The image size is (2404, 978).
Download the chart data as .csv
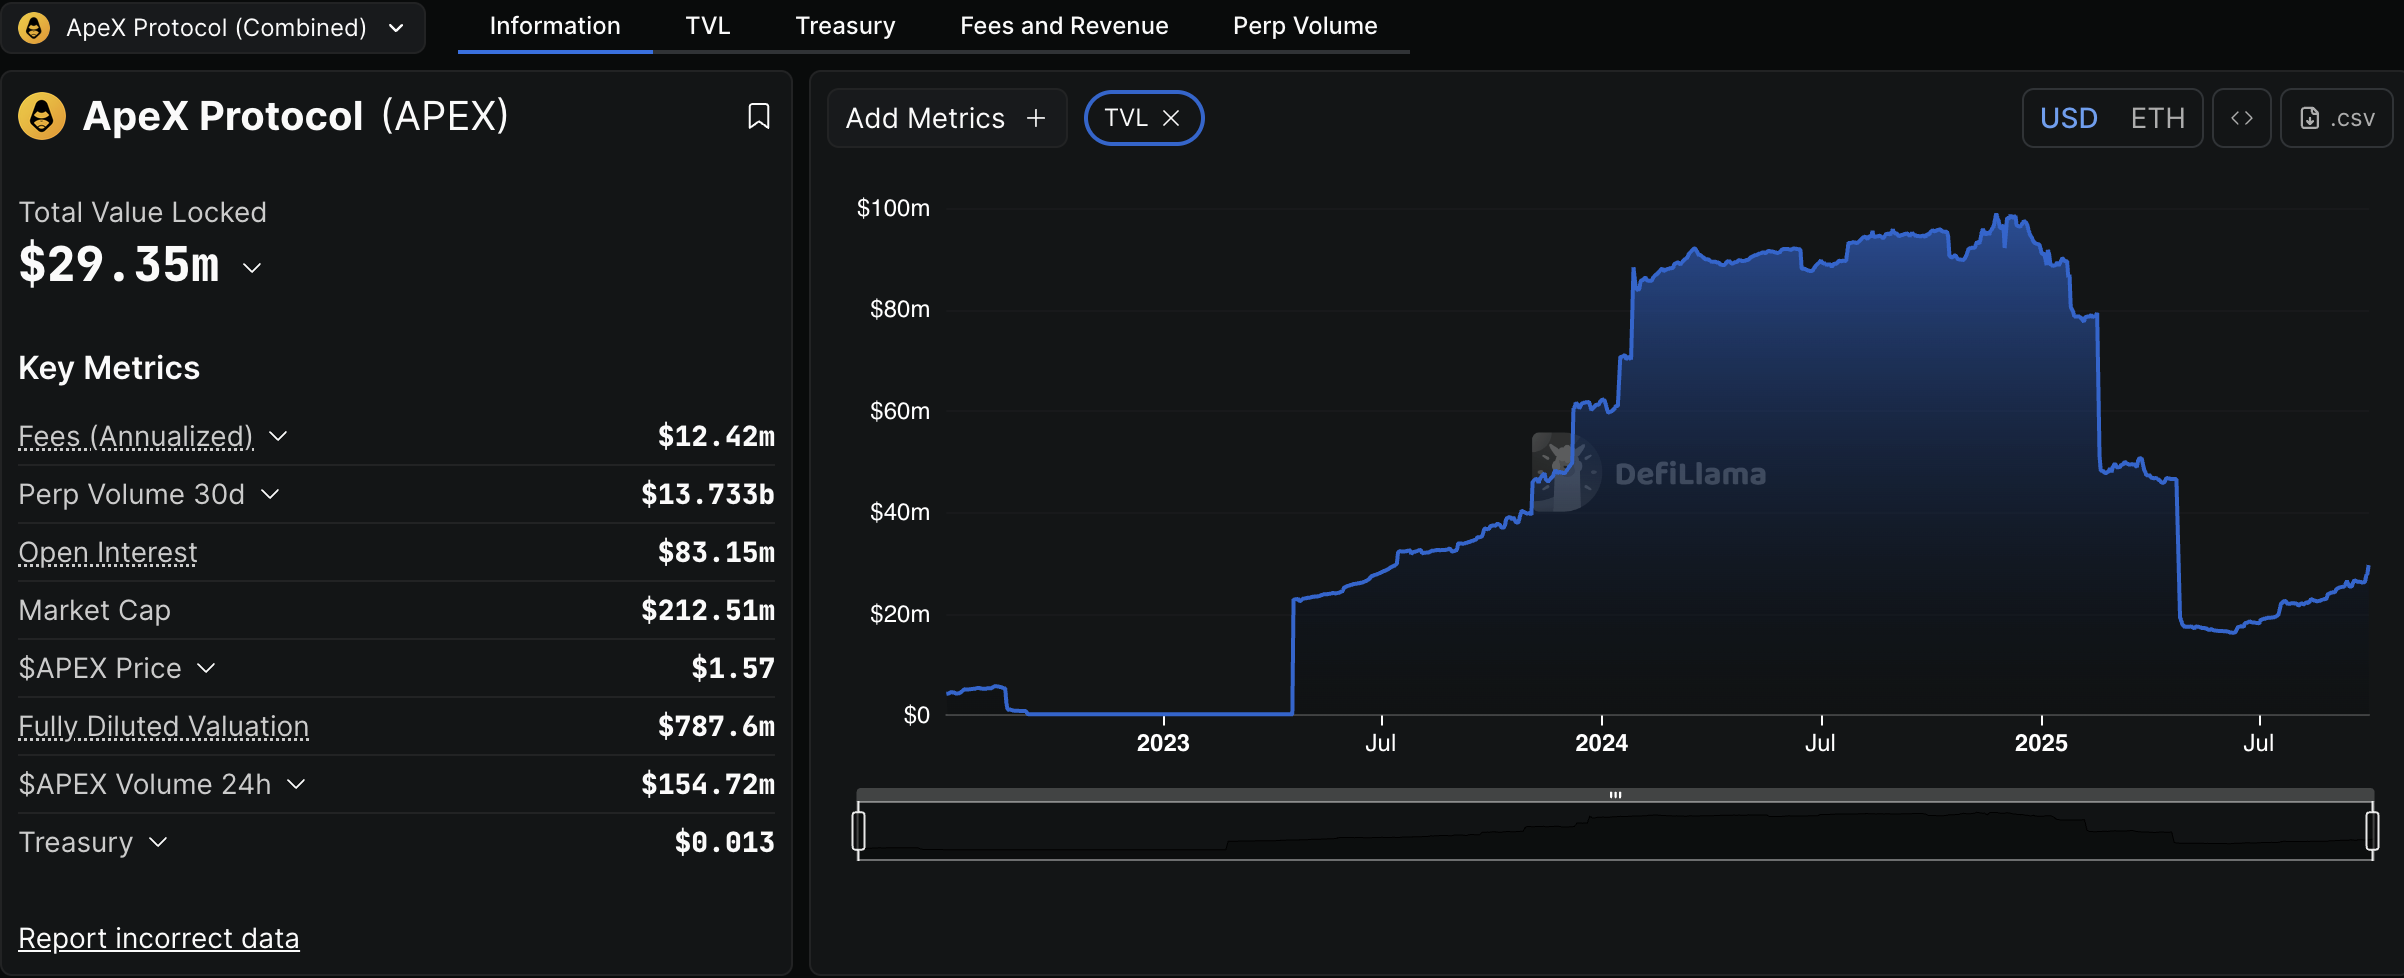coord(2337,118)
